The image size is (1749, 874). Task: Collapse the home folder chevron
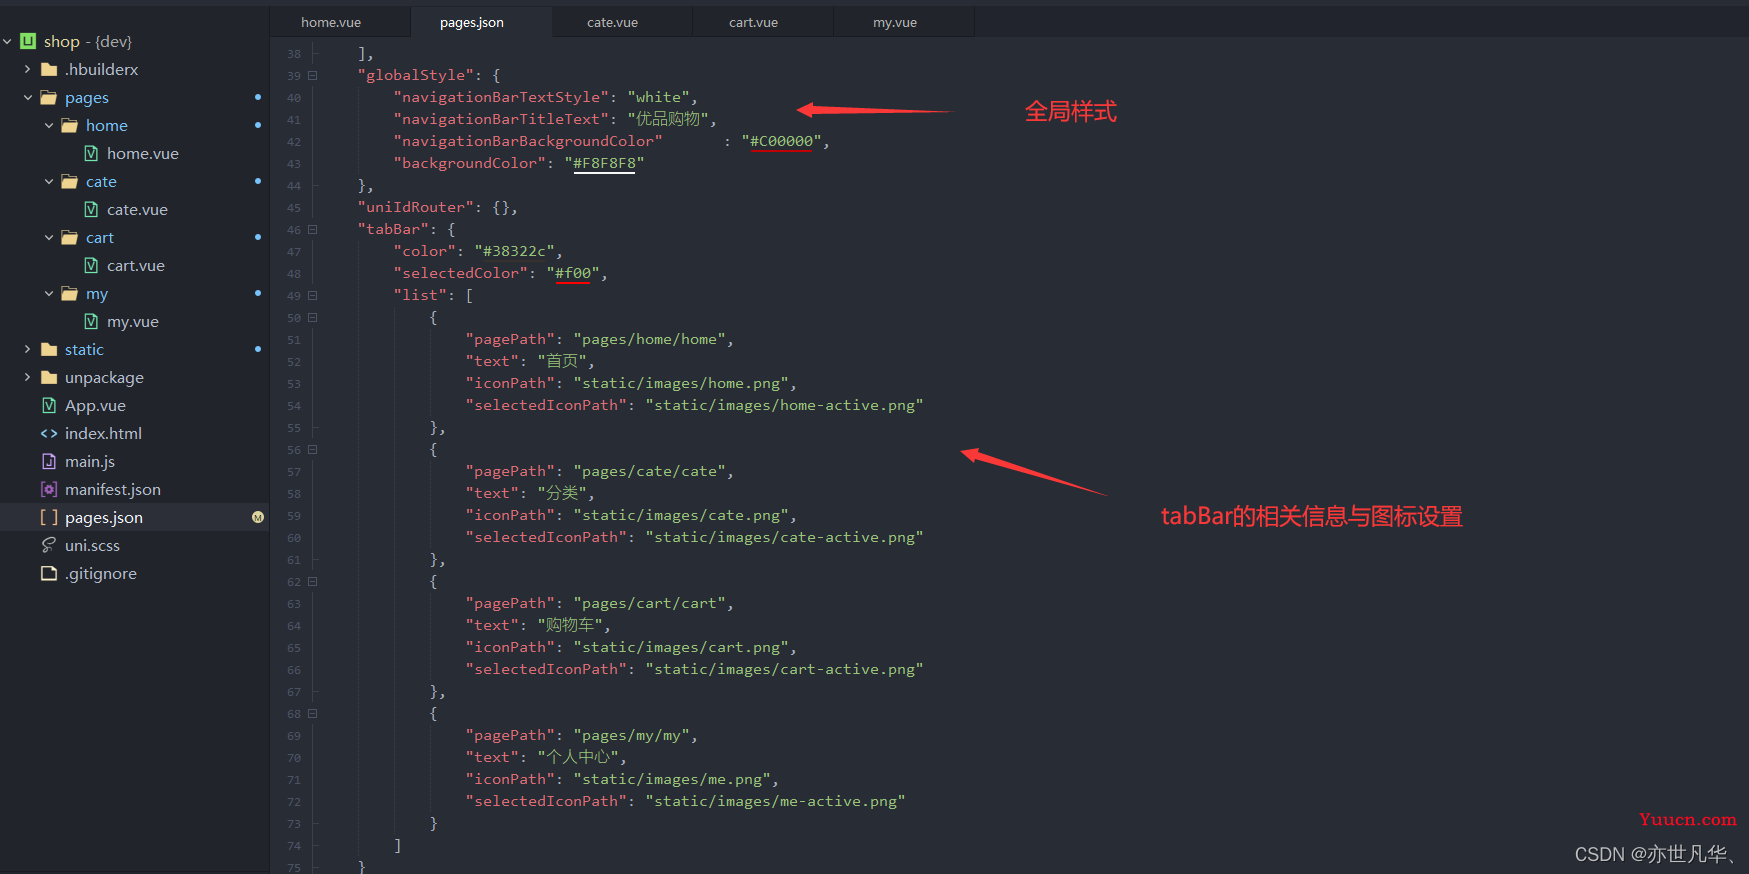coord(49,125)
